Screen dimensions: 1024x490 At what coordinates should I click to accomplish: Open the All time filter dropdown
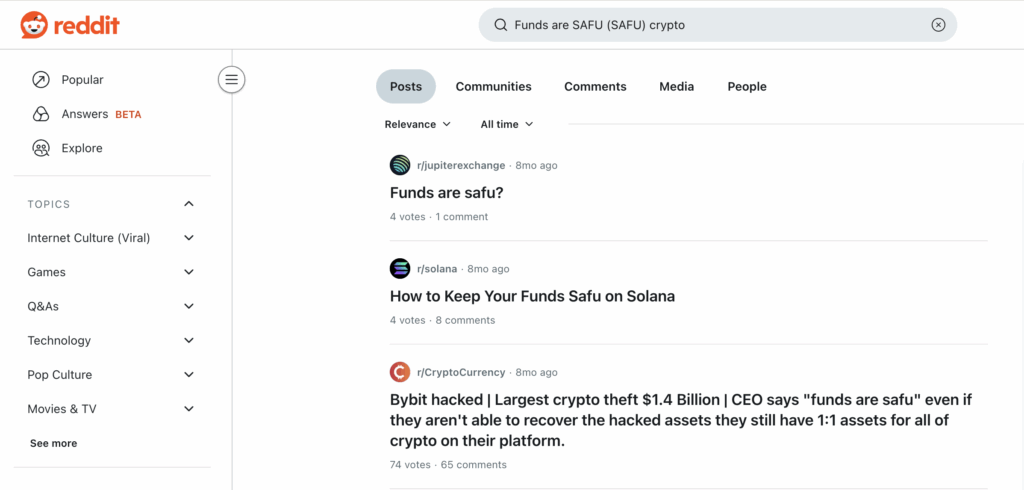click(x=507, y=124)
